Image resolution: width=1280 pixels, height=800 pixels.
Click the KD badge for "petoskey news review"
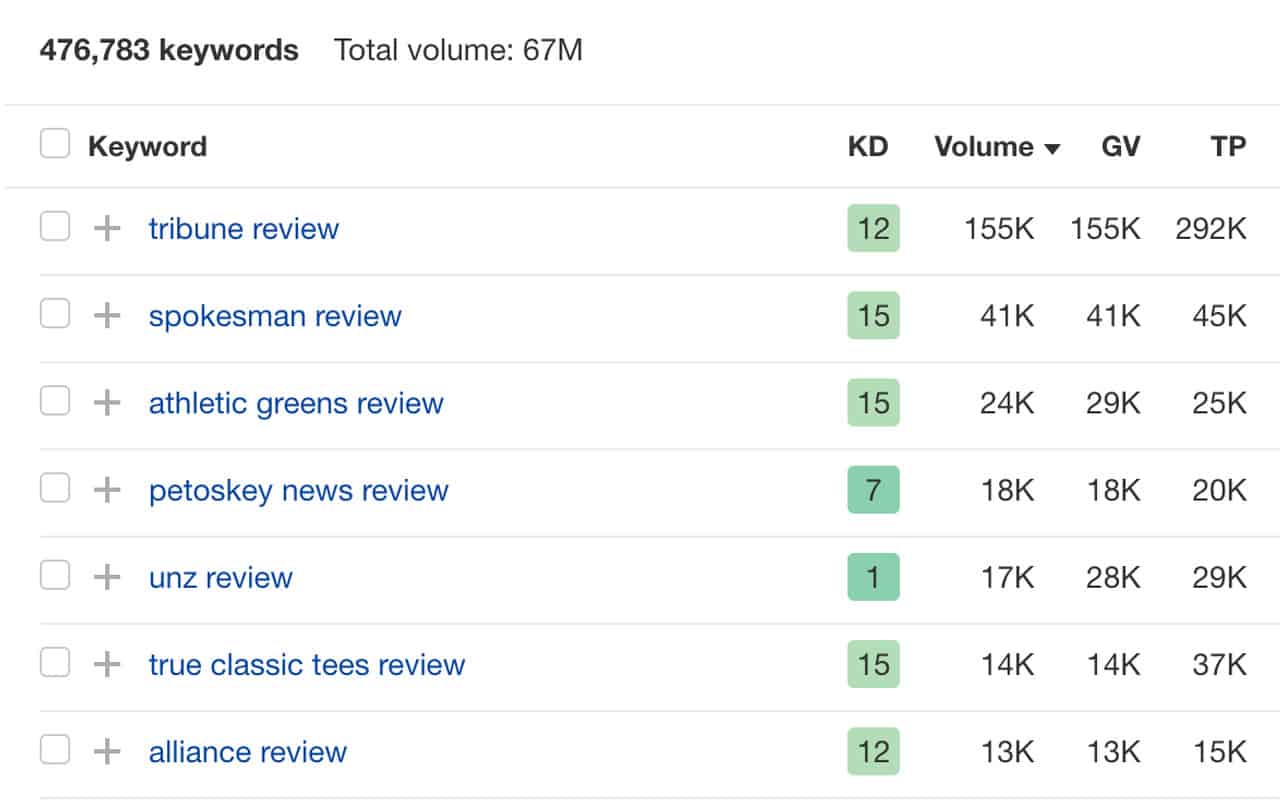[873, 490]
